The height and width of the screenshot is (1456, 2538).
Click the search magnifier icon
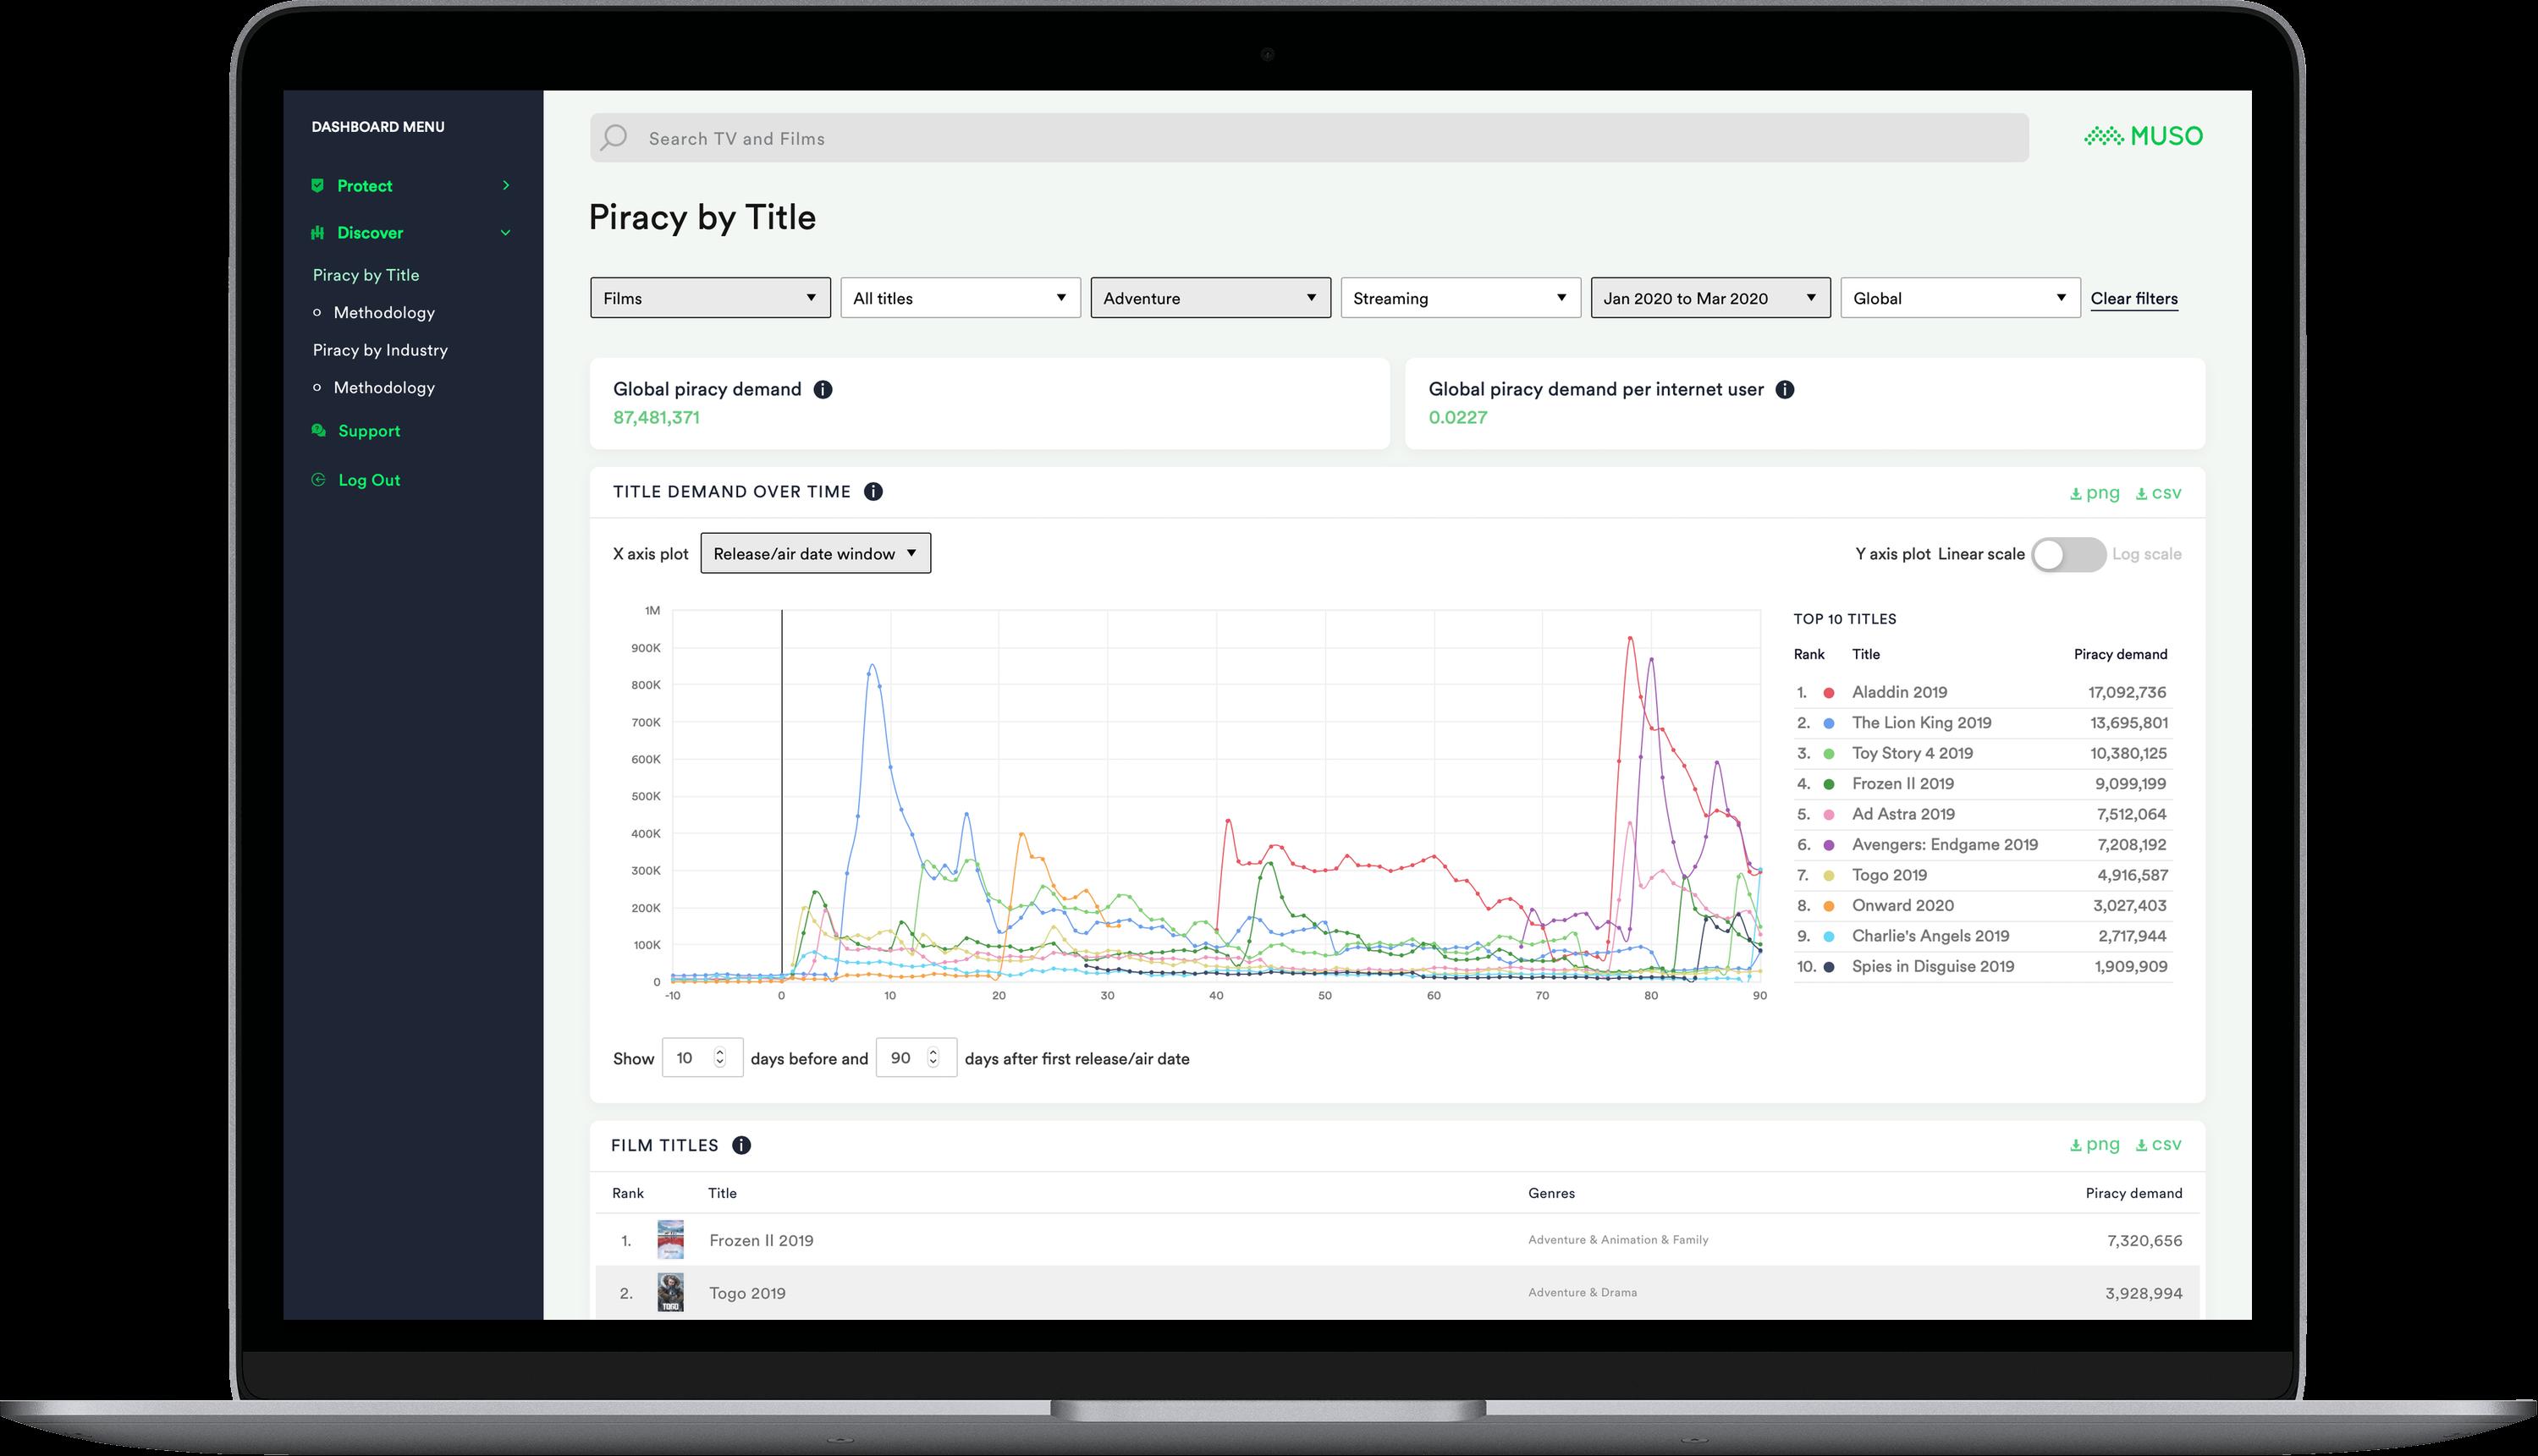614,138
